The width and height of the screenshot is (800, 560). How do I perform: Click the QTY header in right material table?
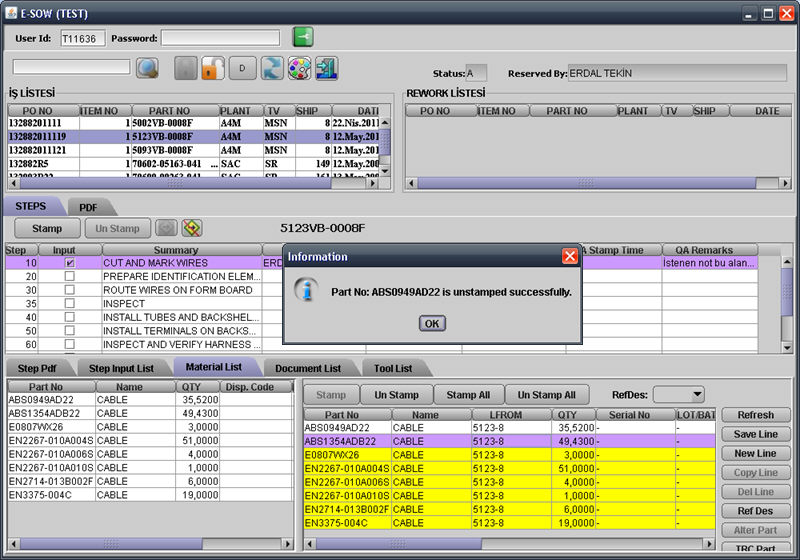(573, 415)
